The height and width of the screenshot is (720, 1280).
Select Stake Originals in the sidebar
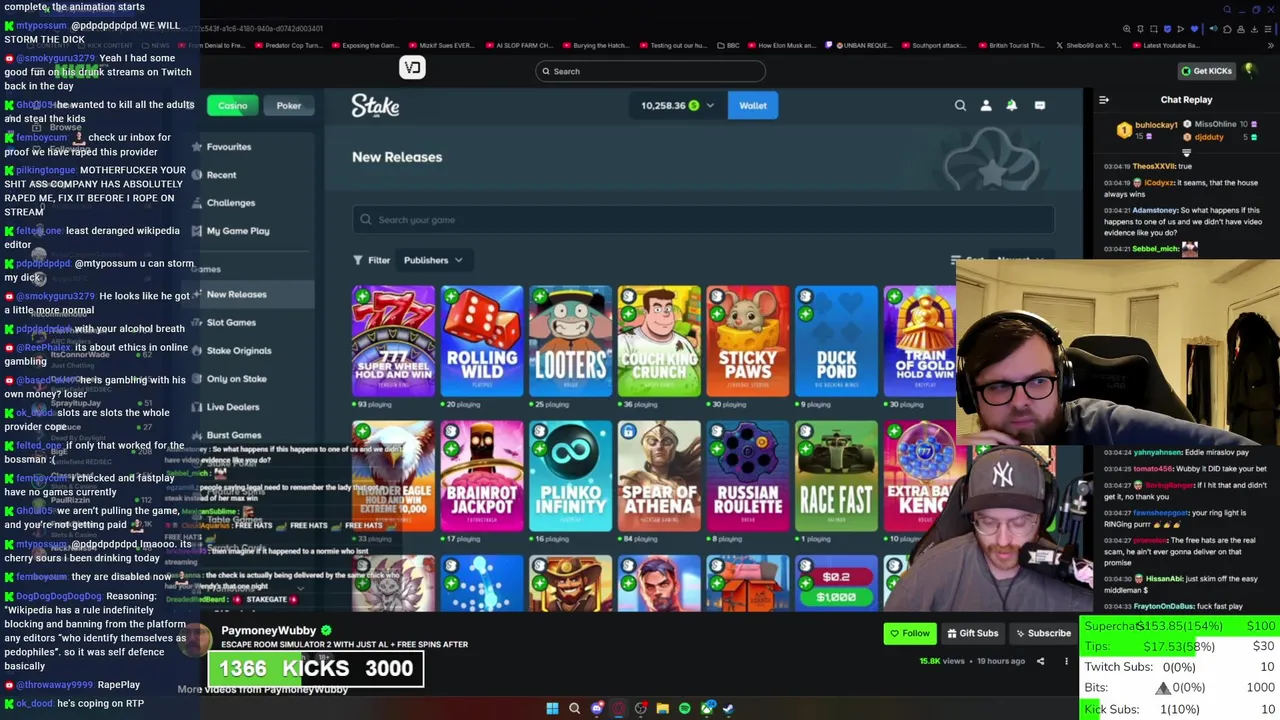[x=238, y=351]
